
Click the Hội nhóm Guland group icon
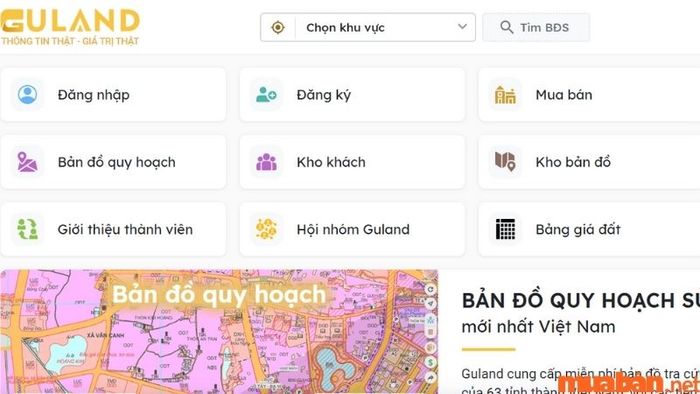tap(266, 229)
